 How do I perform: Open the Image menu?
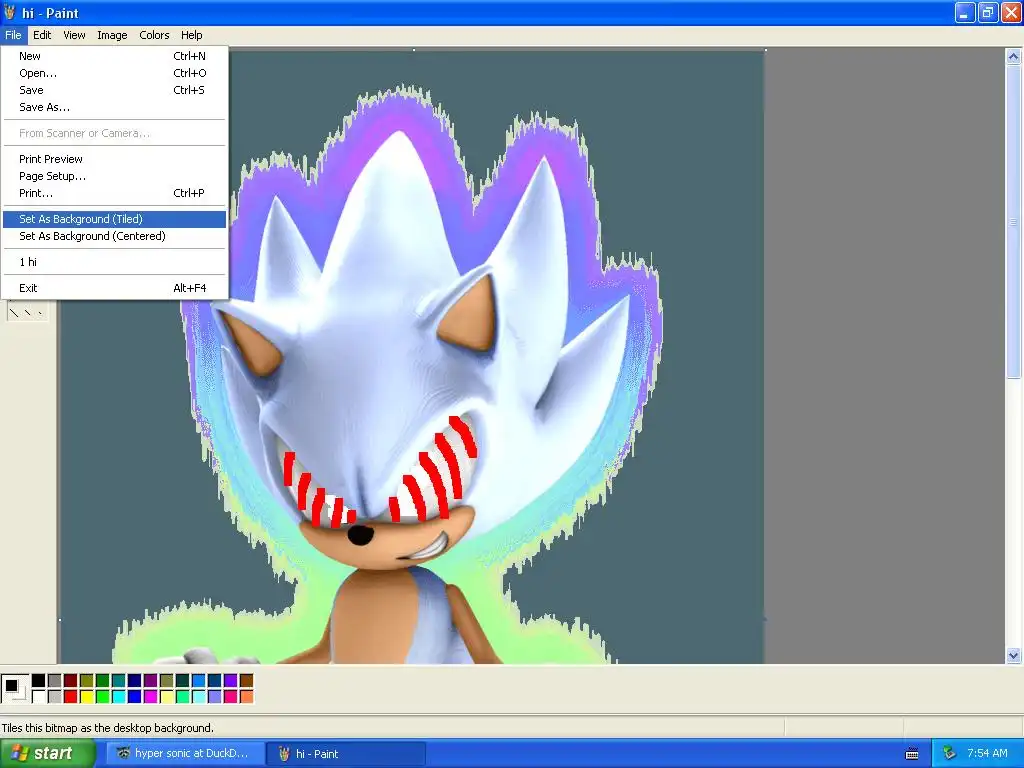tap(112, 35)
